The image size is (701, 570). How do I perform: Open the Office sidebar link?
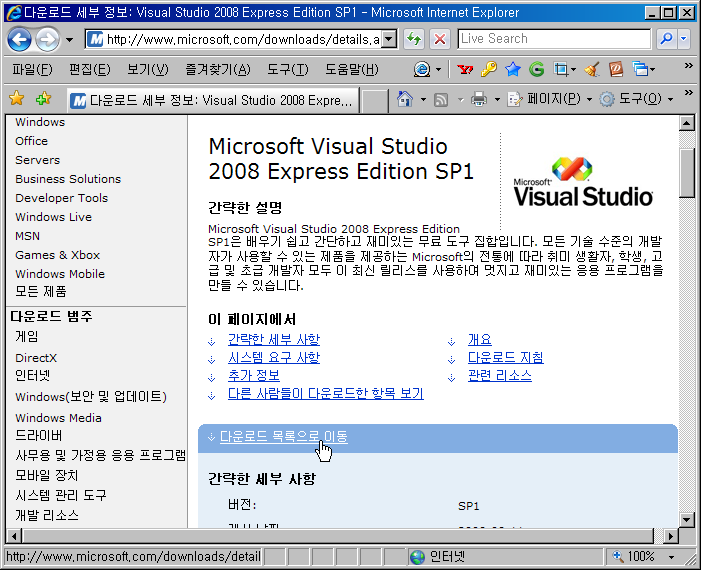[x=31, y=141]
